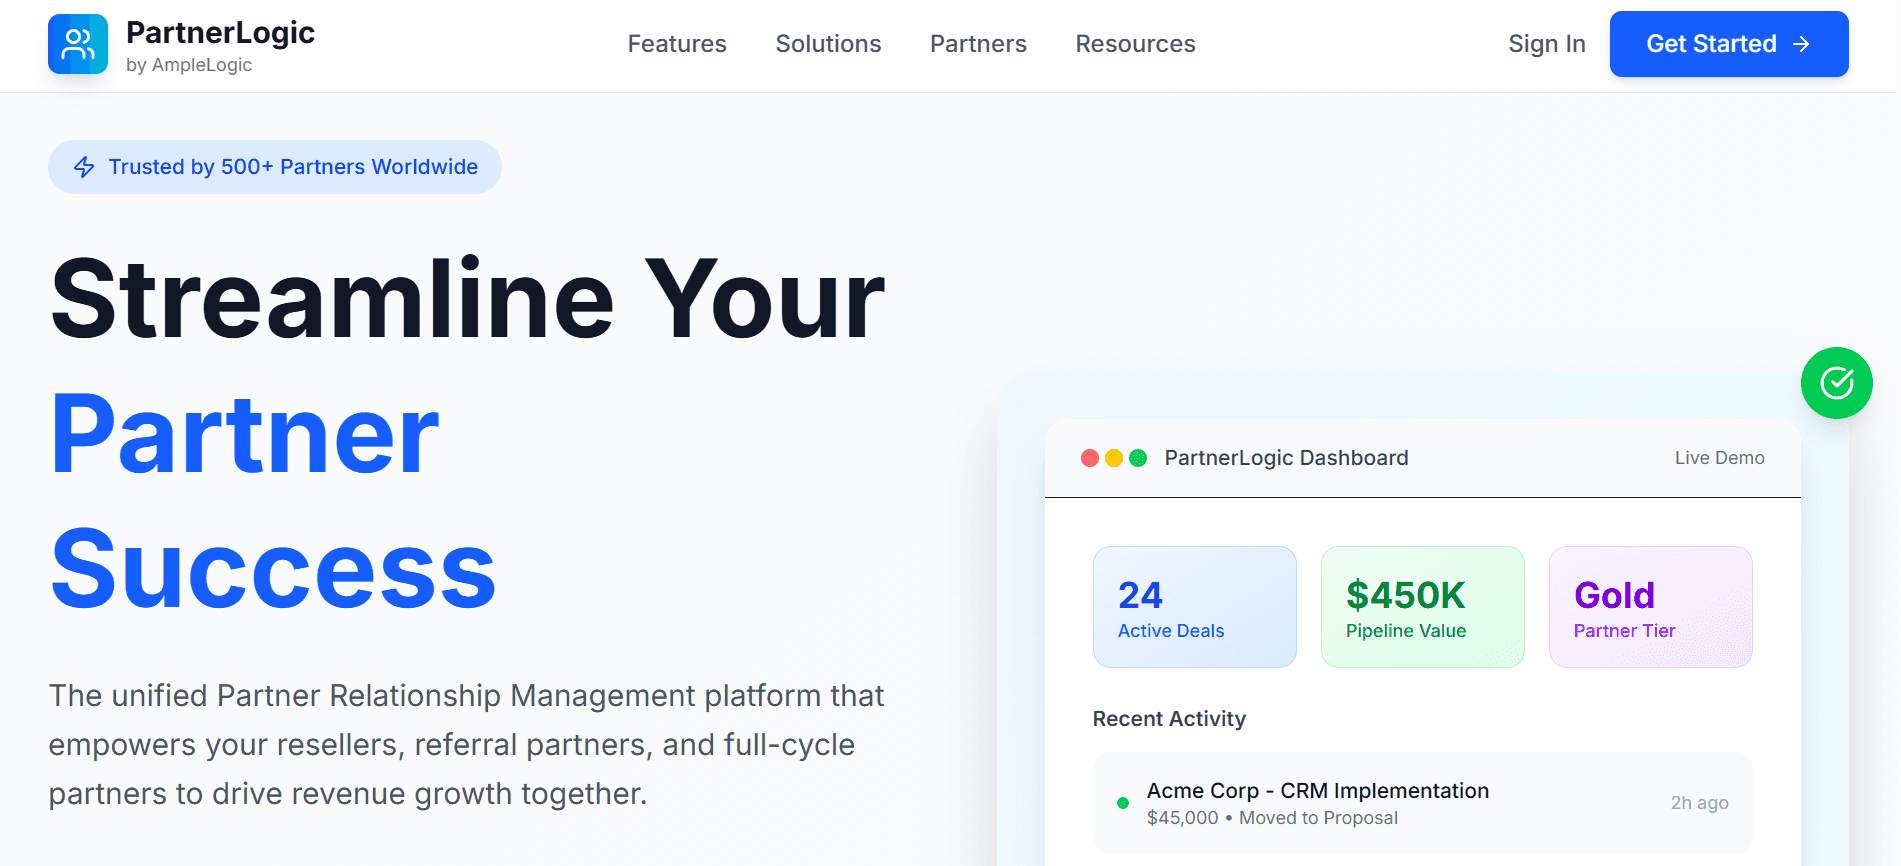Image resolution: width=1901 pixels, height=866 pixels.
Task: Open the Solutions navigation item
Action: pos(828,44)
